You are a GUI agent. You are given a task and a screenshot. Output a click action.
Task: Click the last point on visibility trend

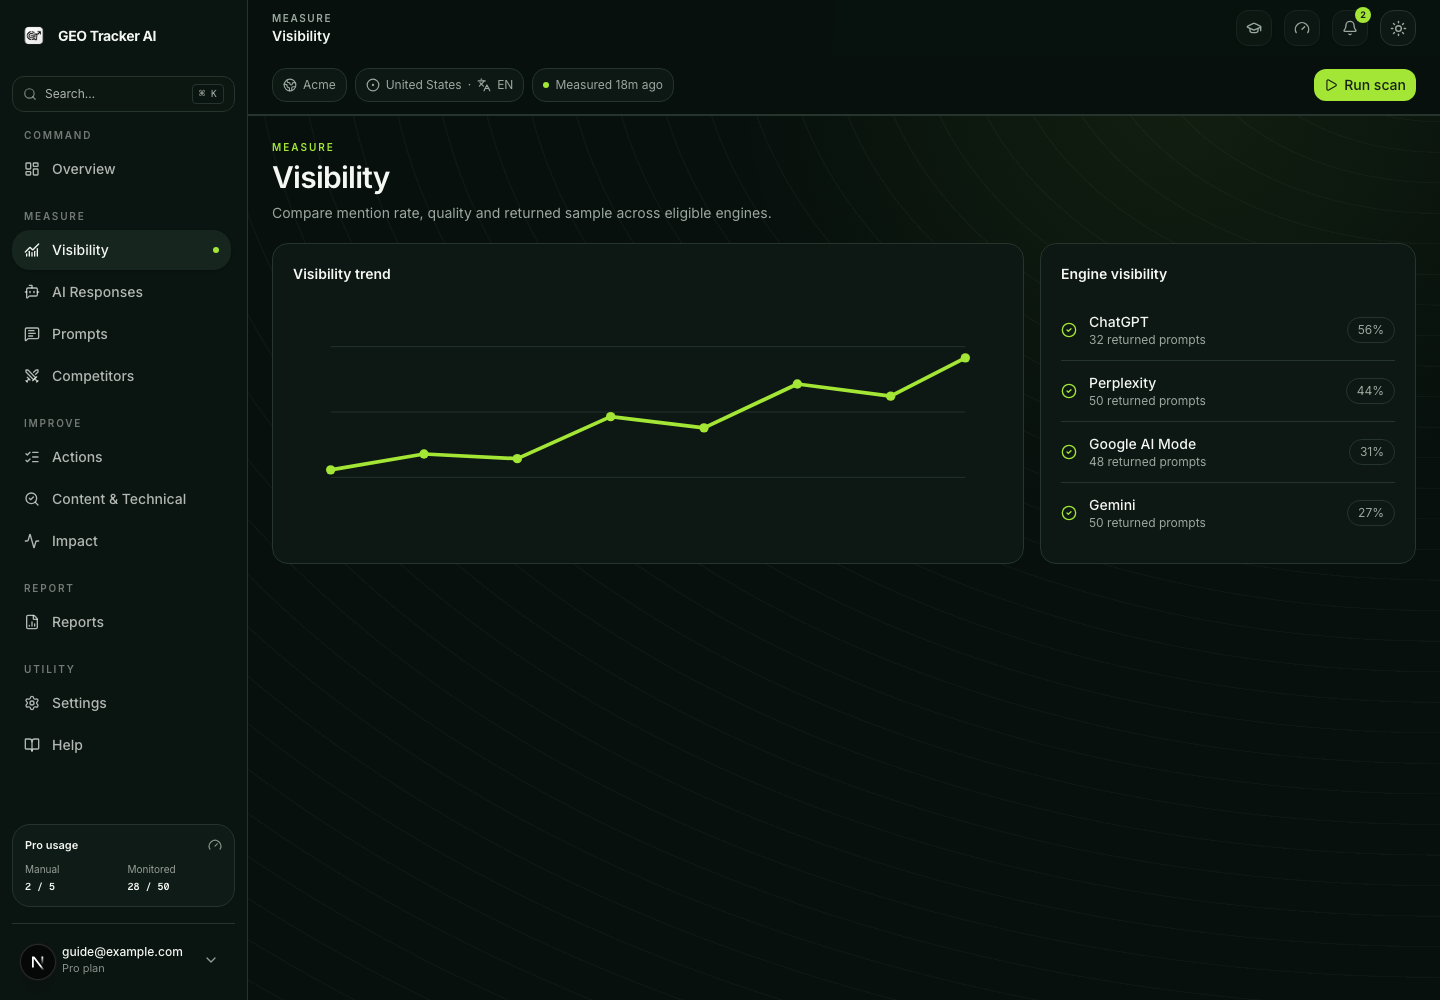click(x=965, y=358)
